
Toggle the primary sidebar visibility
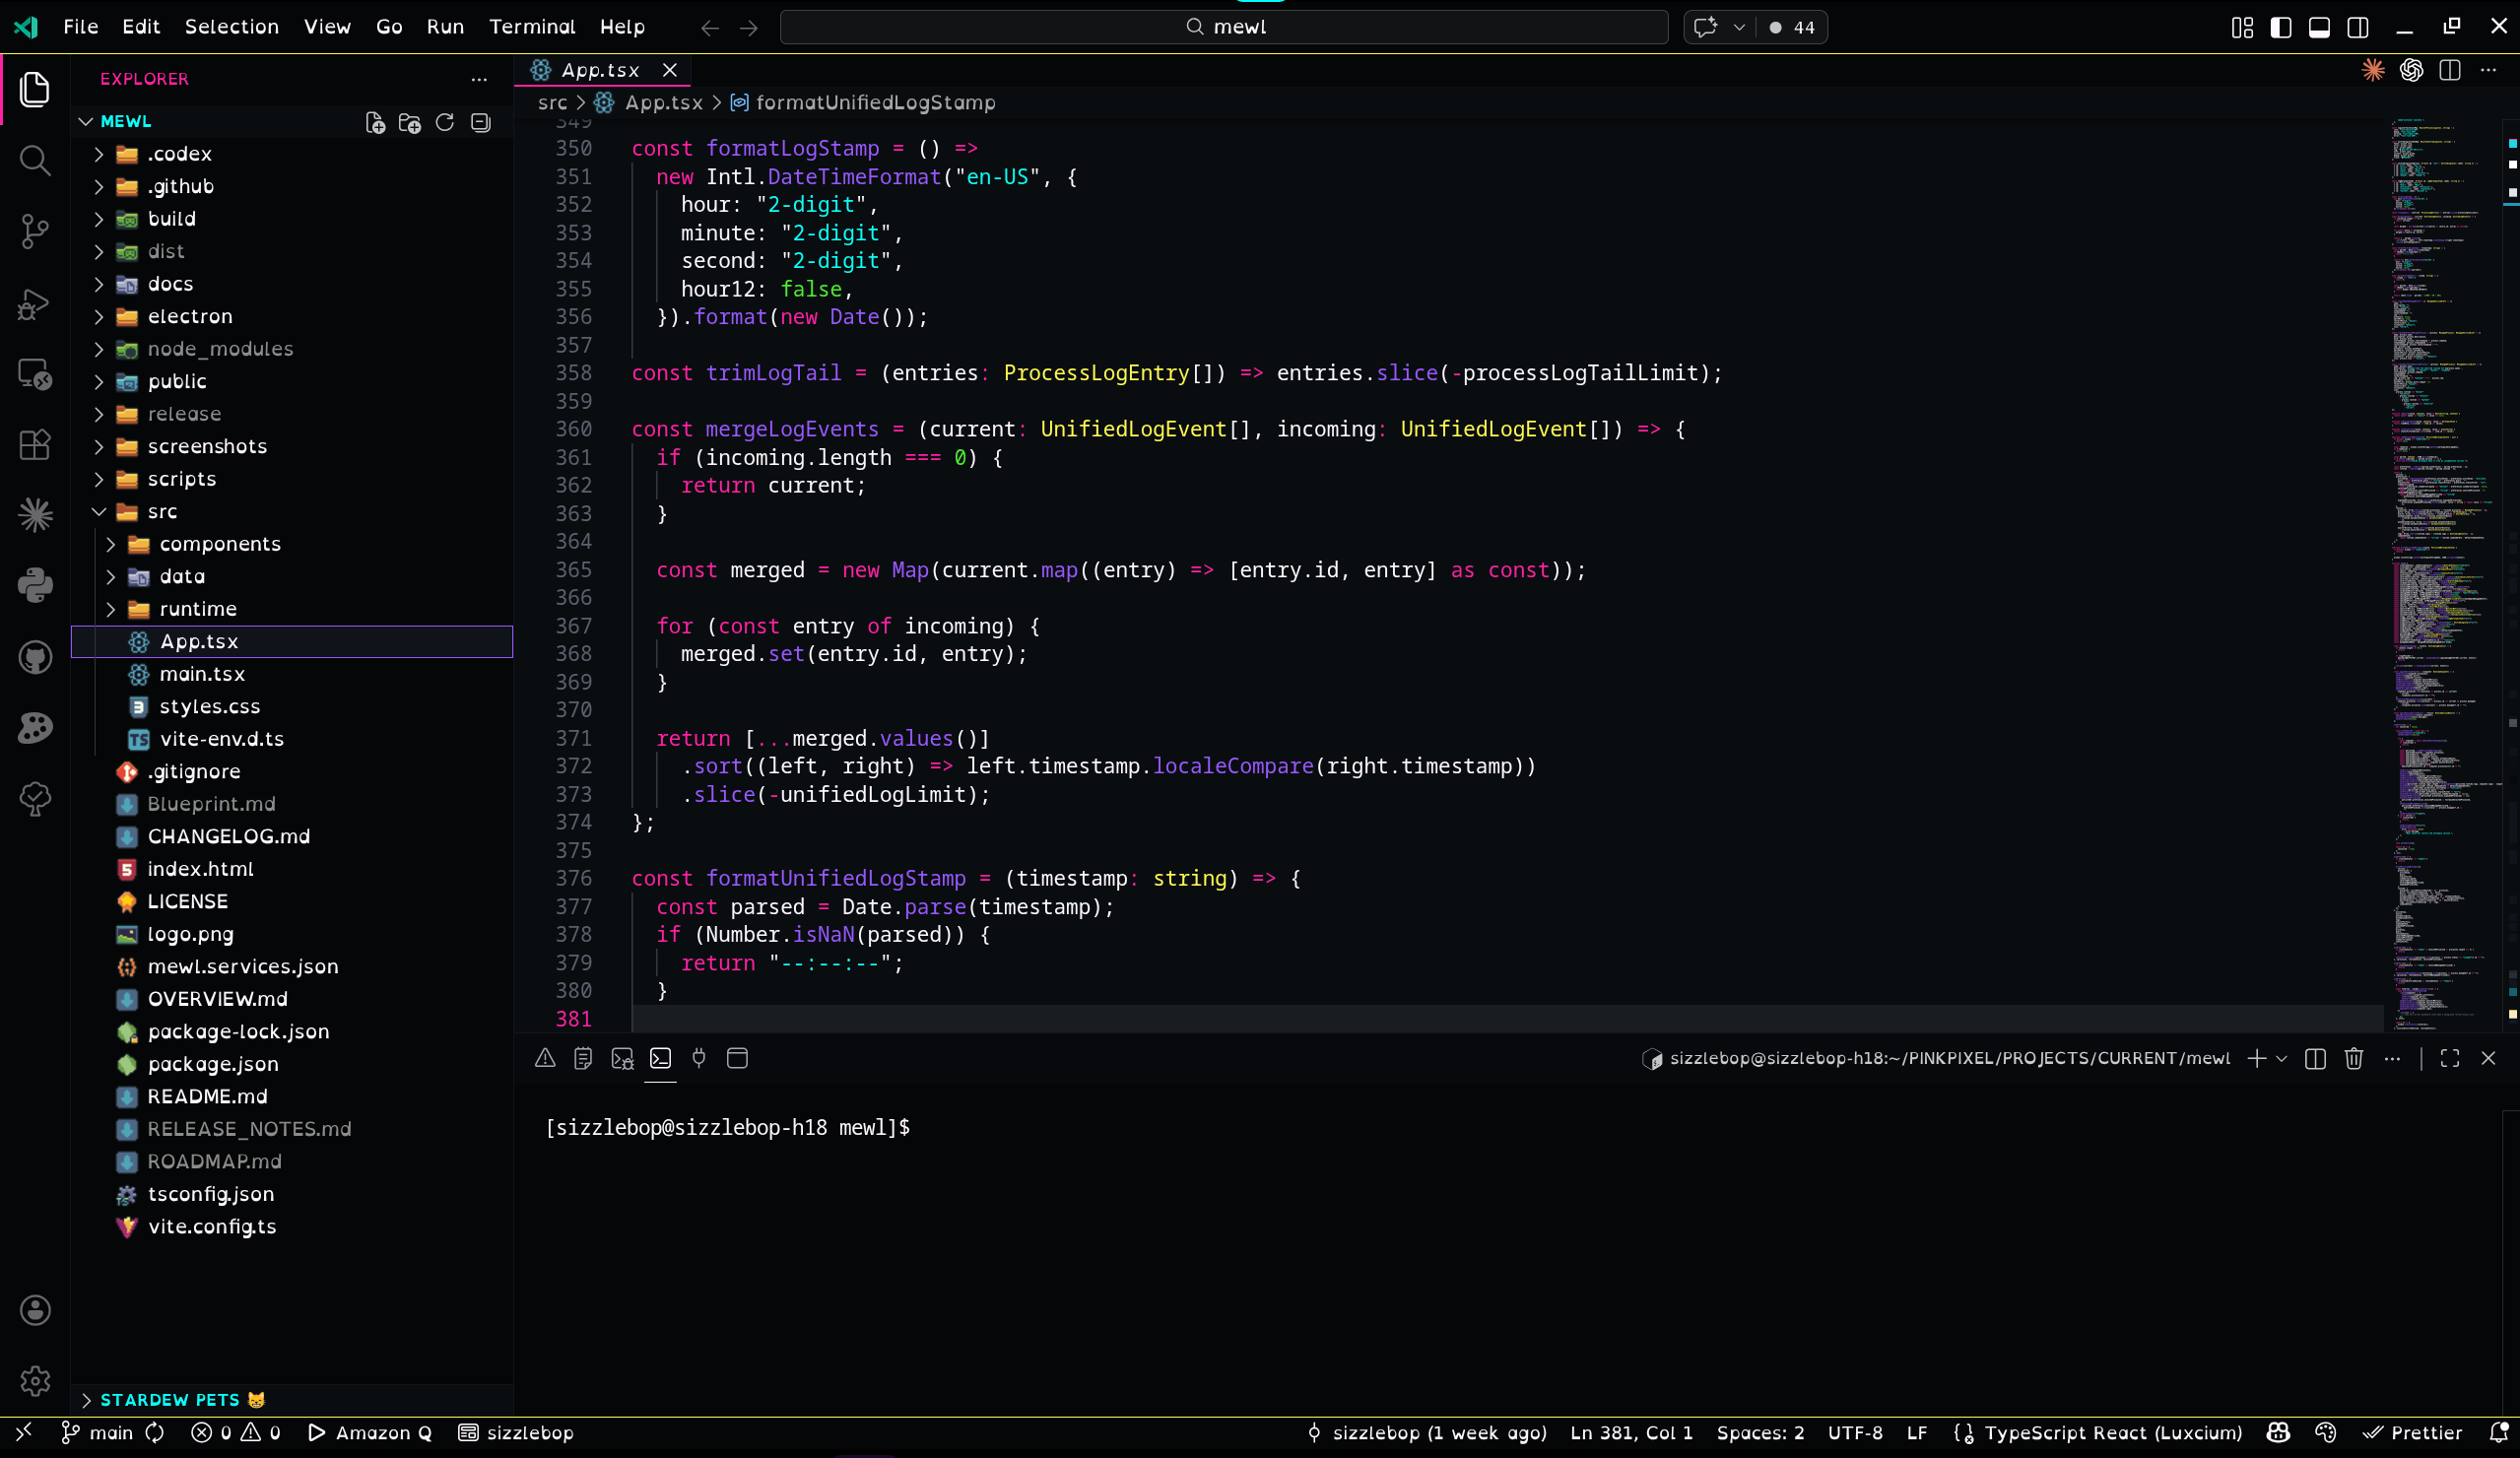2281,27
